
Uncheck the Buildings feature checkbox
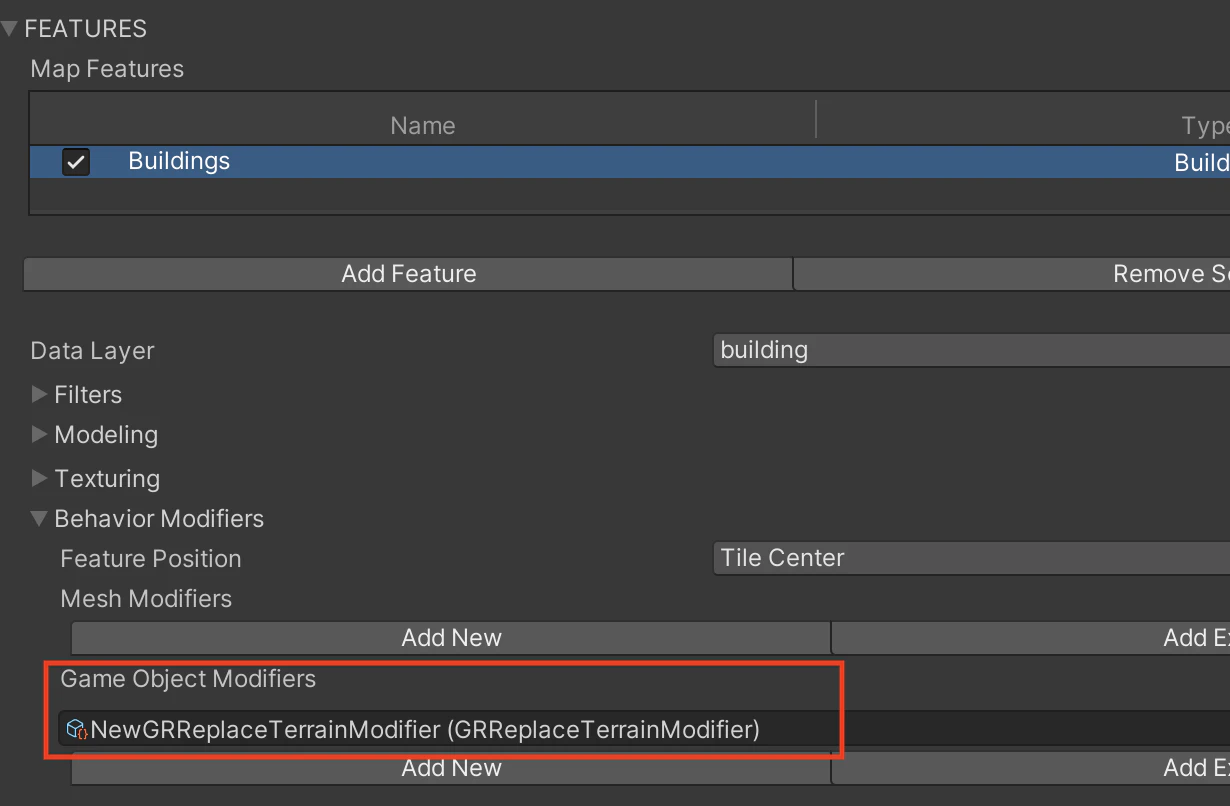coord(76,162)
